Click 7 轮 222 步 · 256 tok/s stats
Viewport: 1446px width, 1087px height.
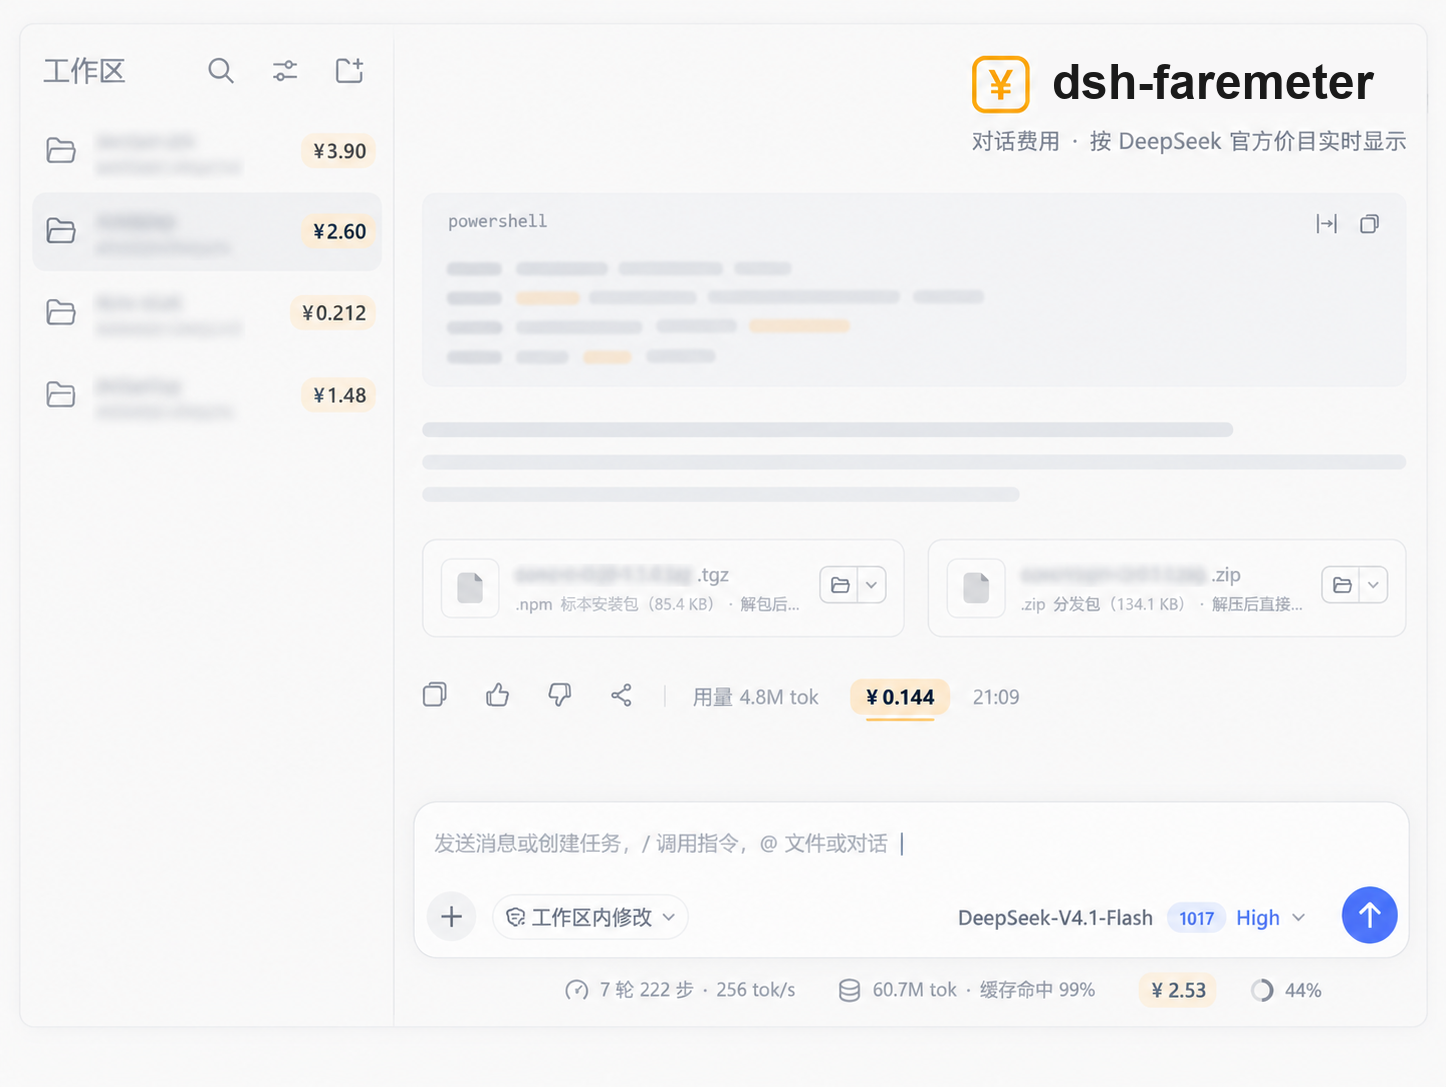[x=698, y=990]
